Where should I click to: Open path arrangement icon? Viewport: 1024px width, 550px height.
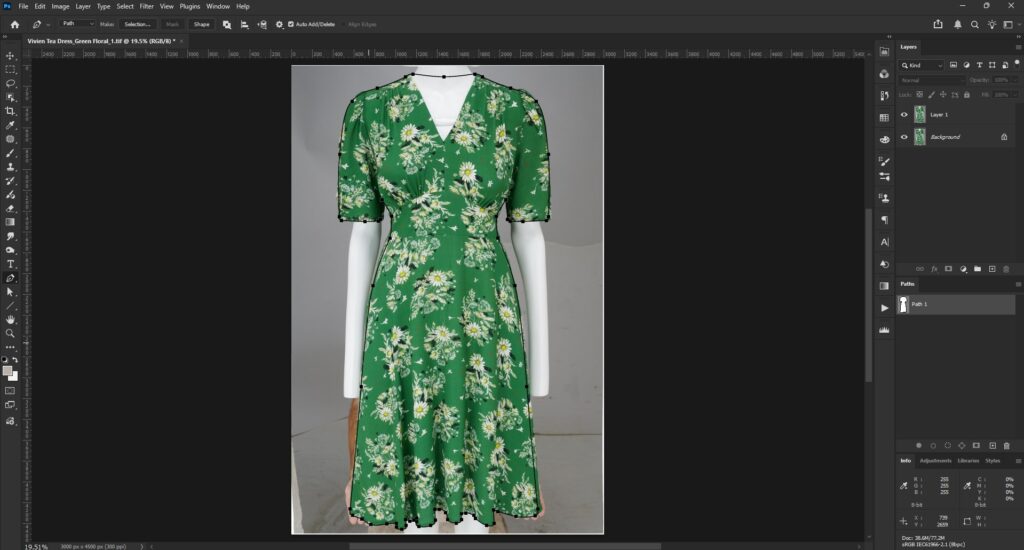[262, 24]
